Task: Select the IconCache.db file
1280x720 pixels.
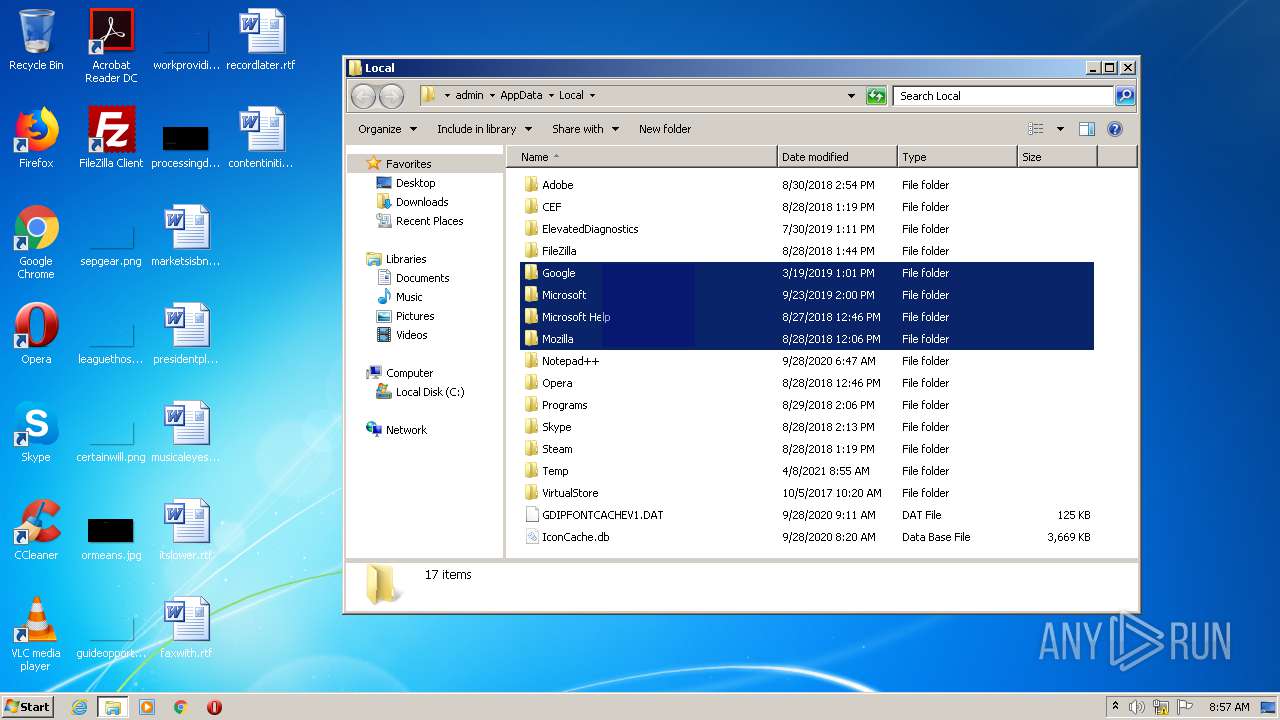Action: [x=807, y=537]
